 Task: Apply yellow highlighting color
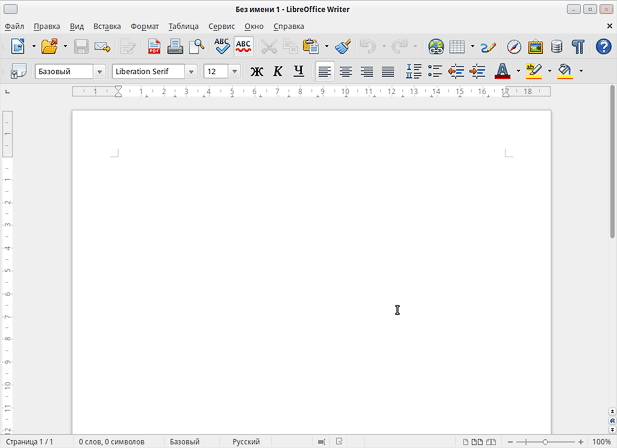point(534,71)
